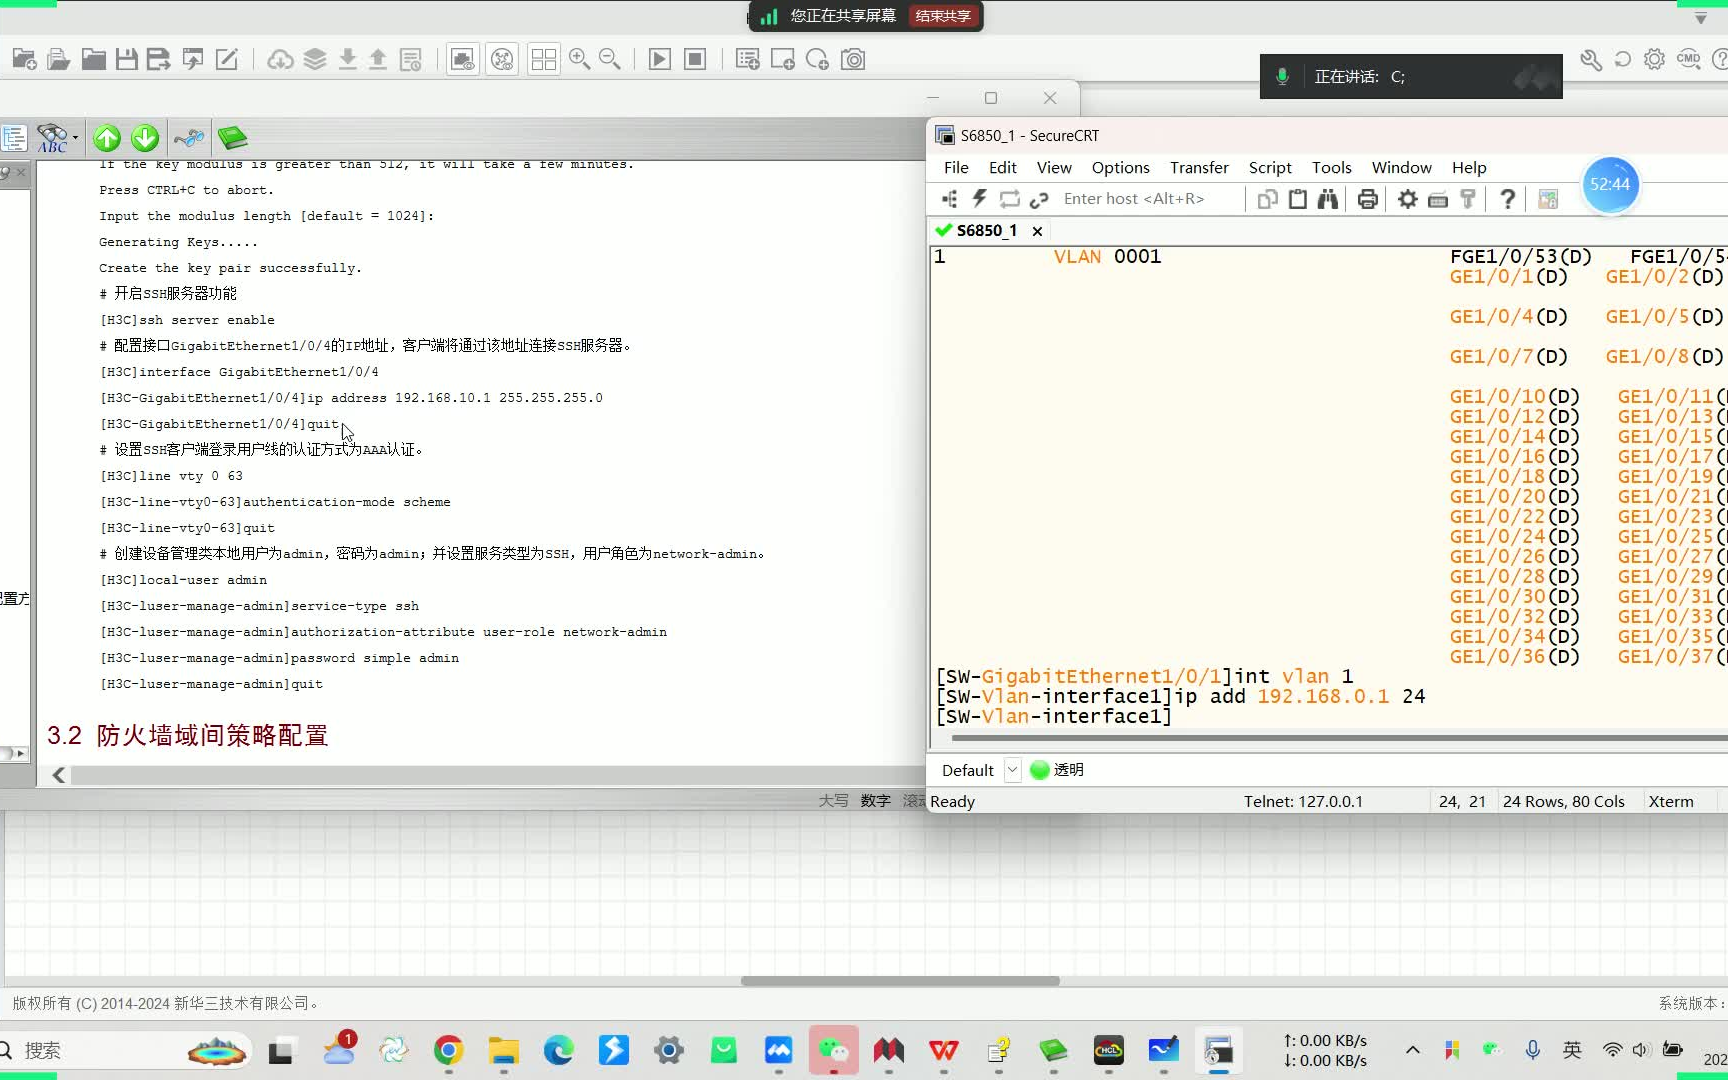Viewport: 1728px width, 1080px height.
Task: Expand the Default dropdown in SecureCRT
Action: pyautogui.click(x=1012, y=770)
